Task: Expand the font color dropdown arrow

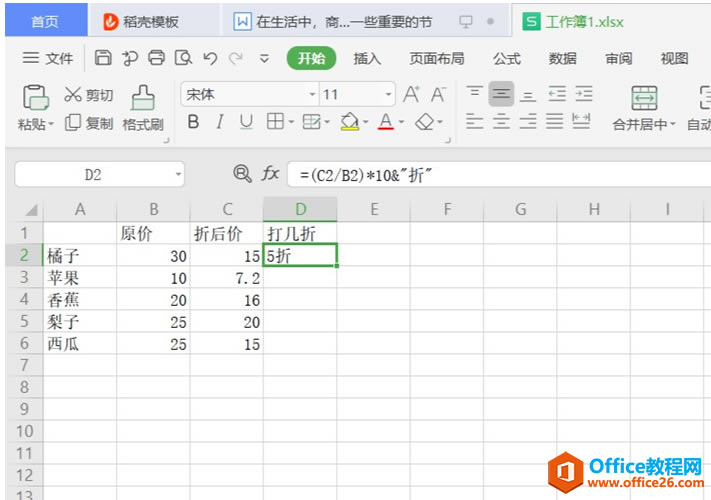Action: tap(401, 122)
